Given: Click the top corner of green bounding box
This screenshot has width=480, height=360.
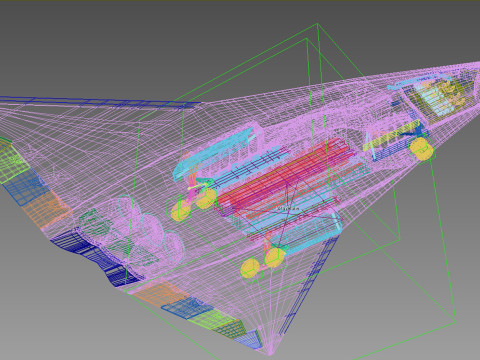Looking at the screenshot, I should (317, 24).
